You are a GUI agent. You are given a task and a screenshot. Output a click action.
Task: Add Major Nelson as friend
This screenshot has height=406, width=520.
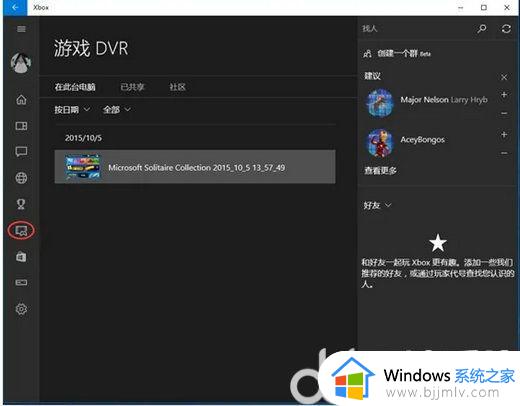(x=504, y=95)
